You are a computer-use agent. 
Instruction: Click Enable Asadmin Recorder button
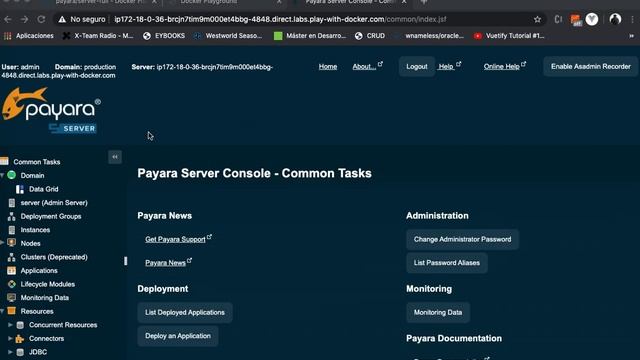coord(591,67)
